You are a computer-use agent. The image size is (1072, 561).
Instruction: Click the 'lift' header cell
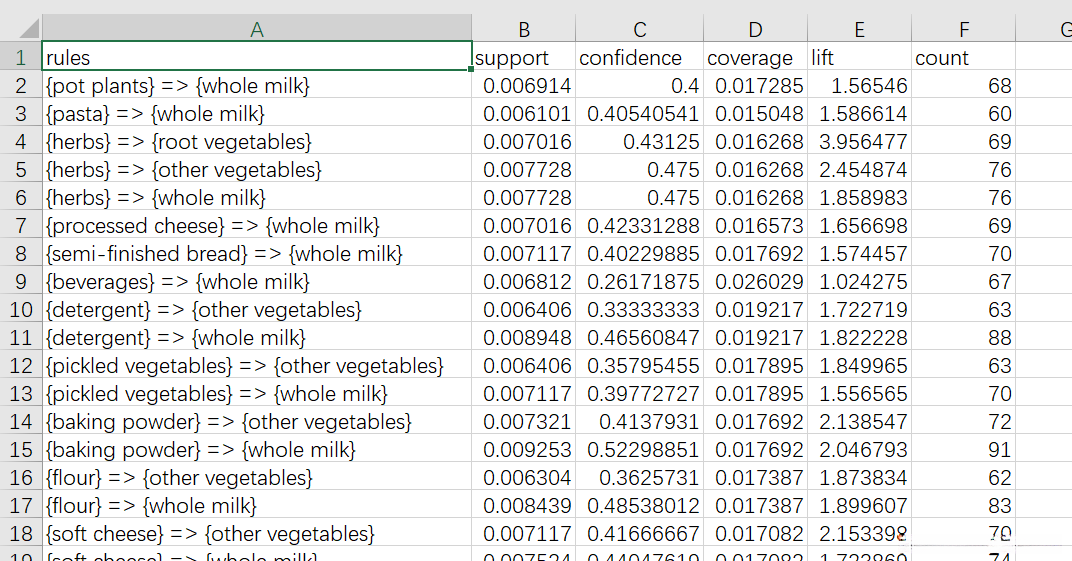tap(859, 58)
